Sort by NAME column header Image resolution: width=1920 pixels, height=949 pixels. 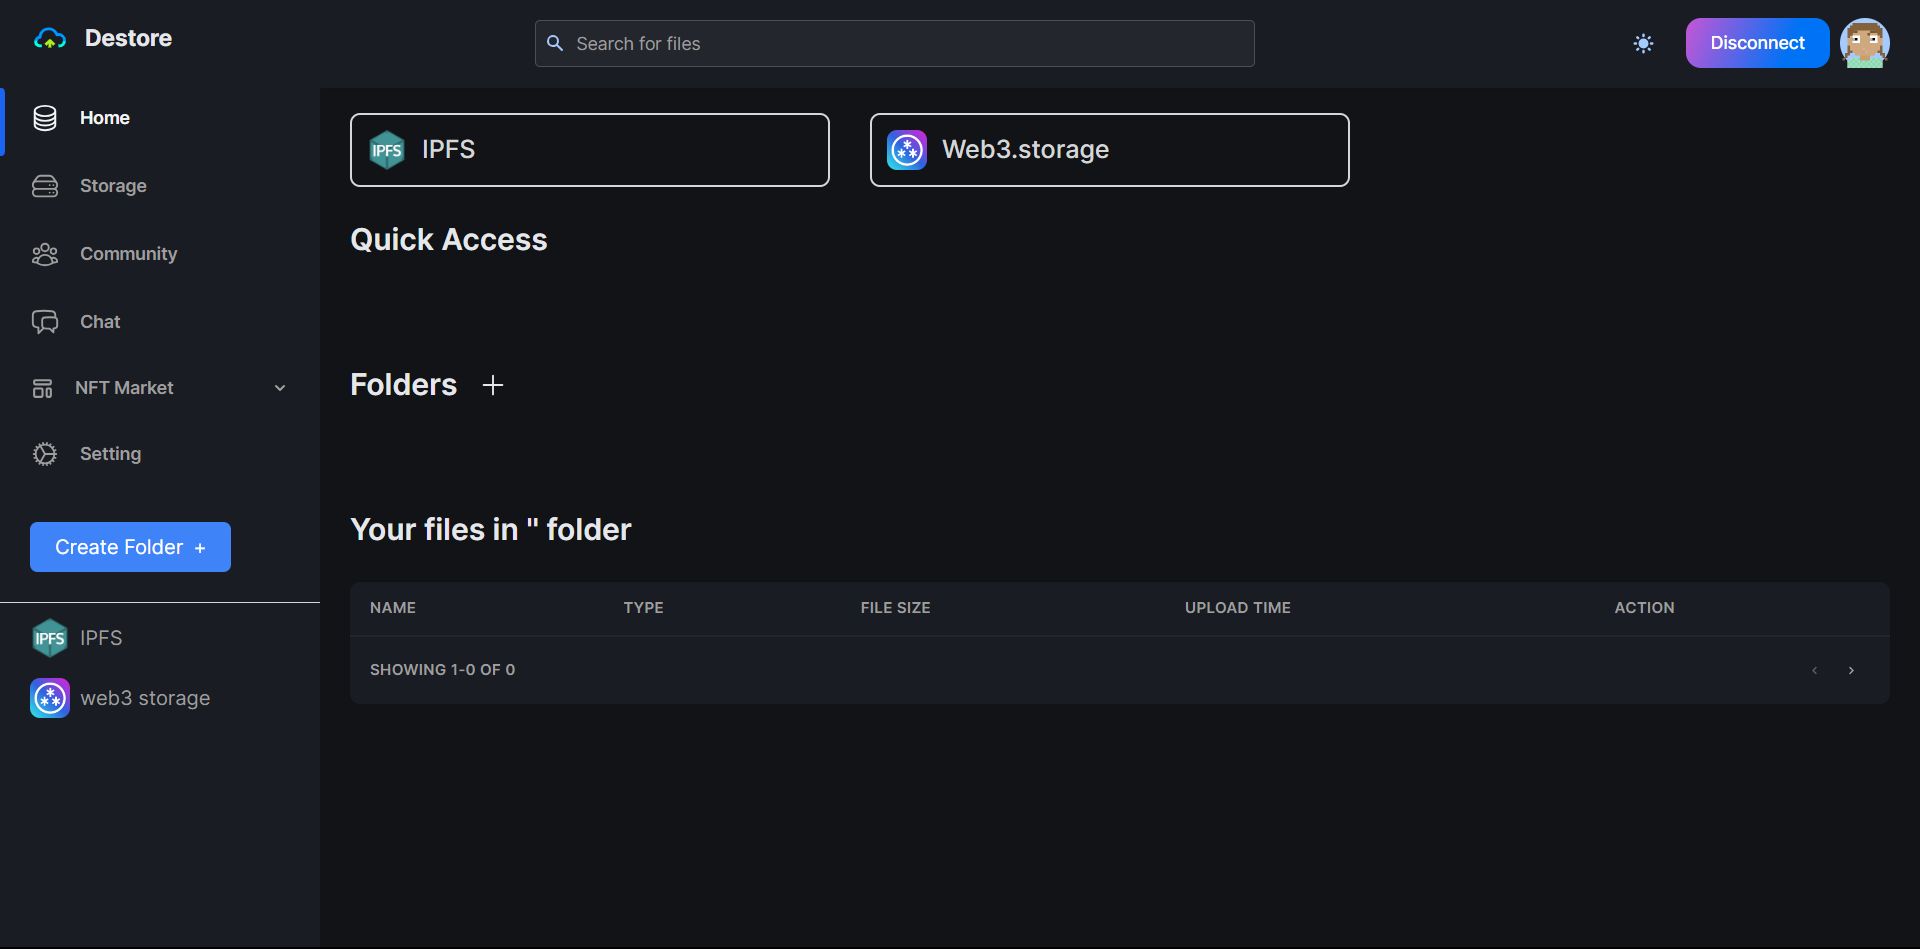[x=393, y=608]
